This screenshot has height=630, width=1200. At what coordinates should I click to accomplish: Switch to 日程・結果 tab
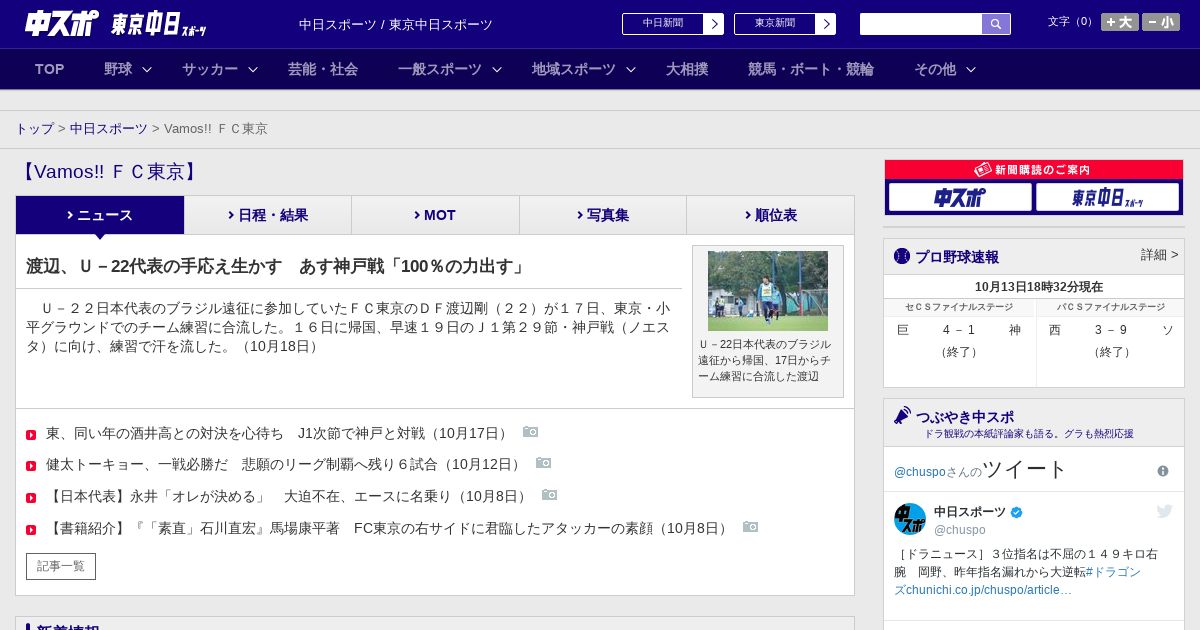pos(268,215)
